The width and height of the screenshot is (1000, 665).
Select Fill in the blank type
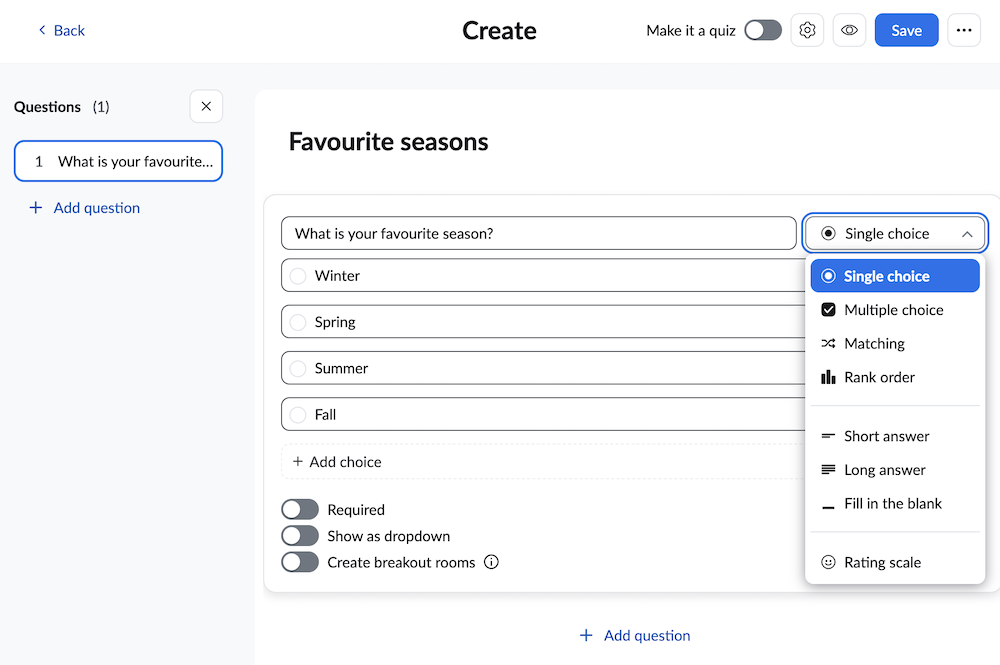pyautogui.click(x=892, y=504)
